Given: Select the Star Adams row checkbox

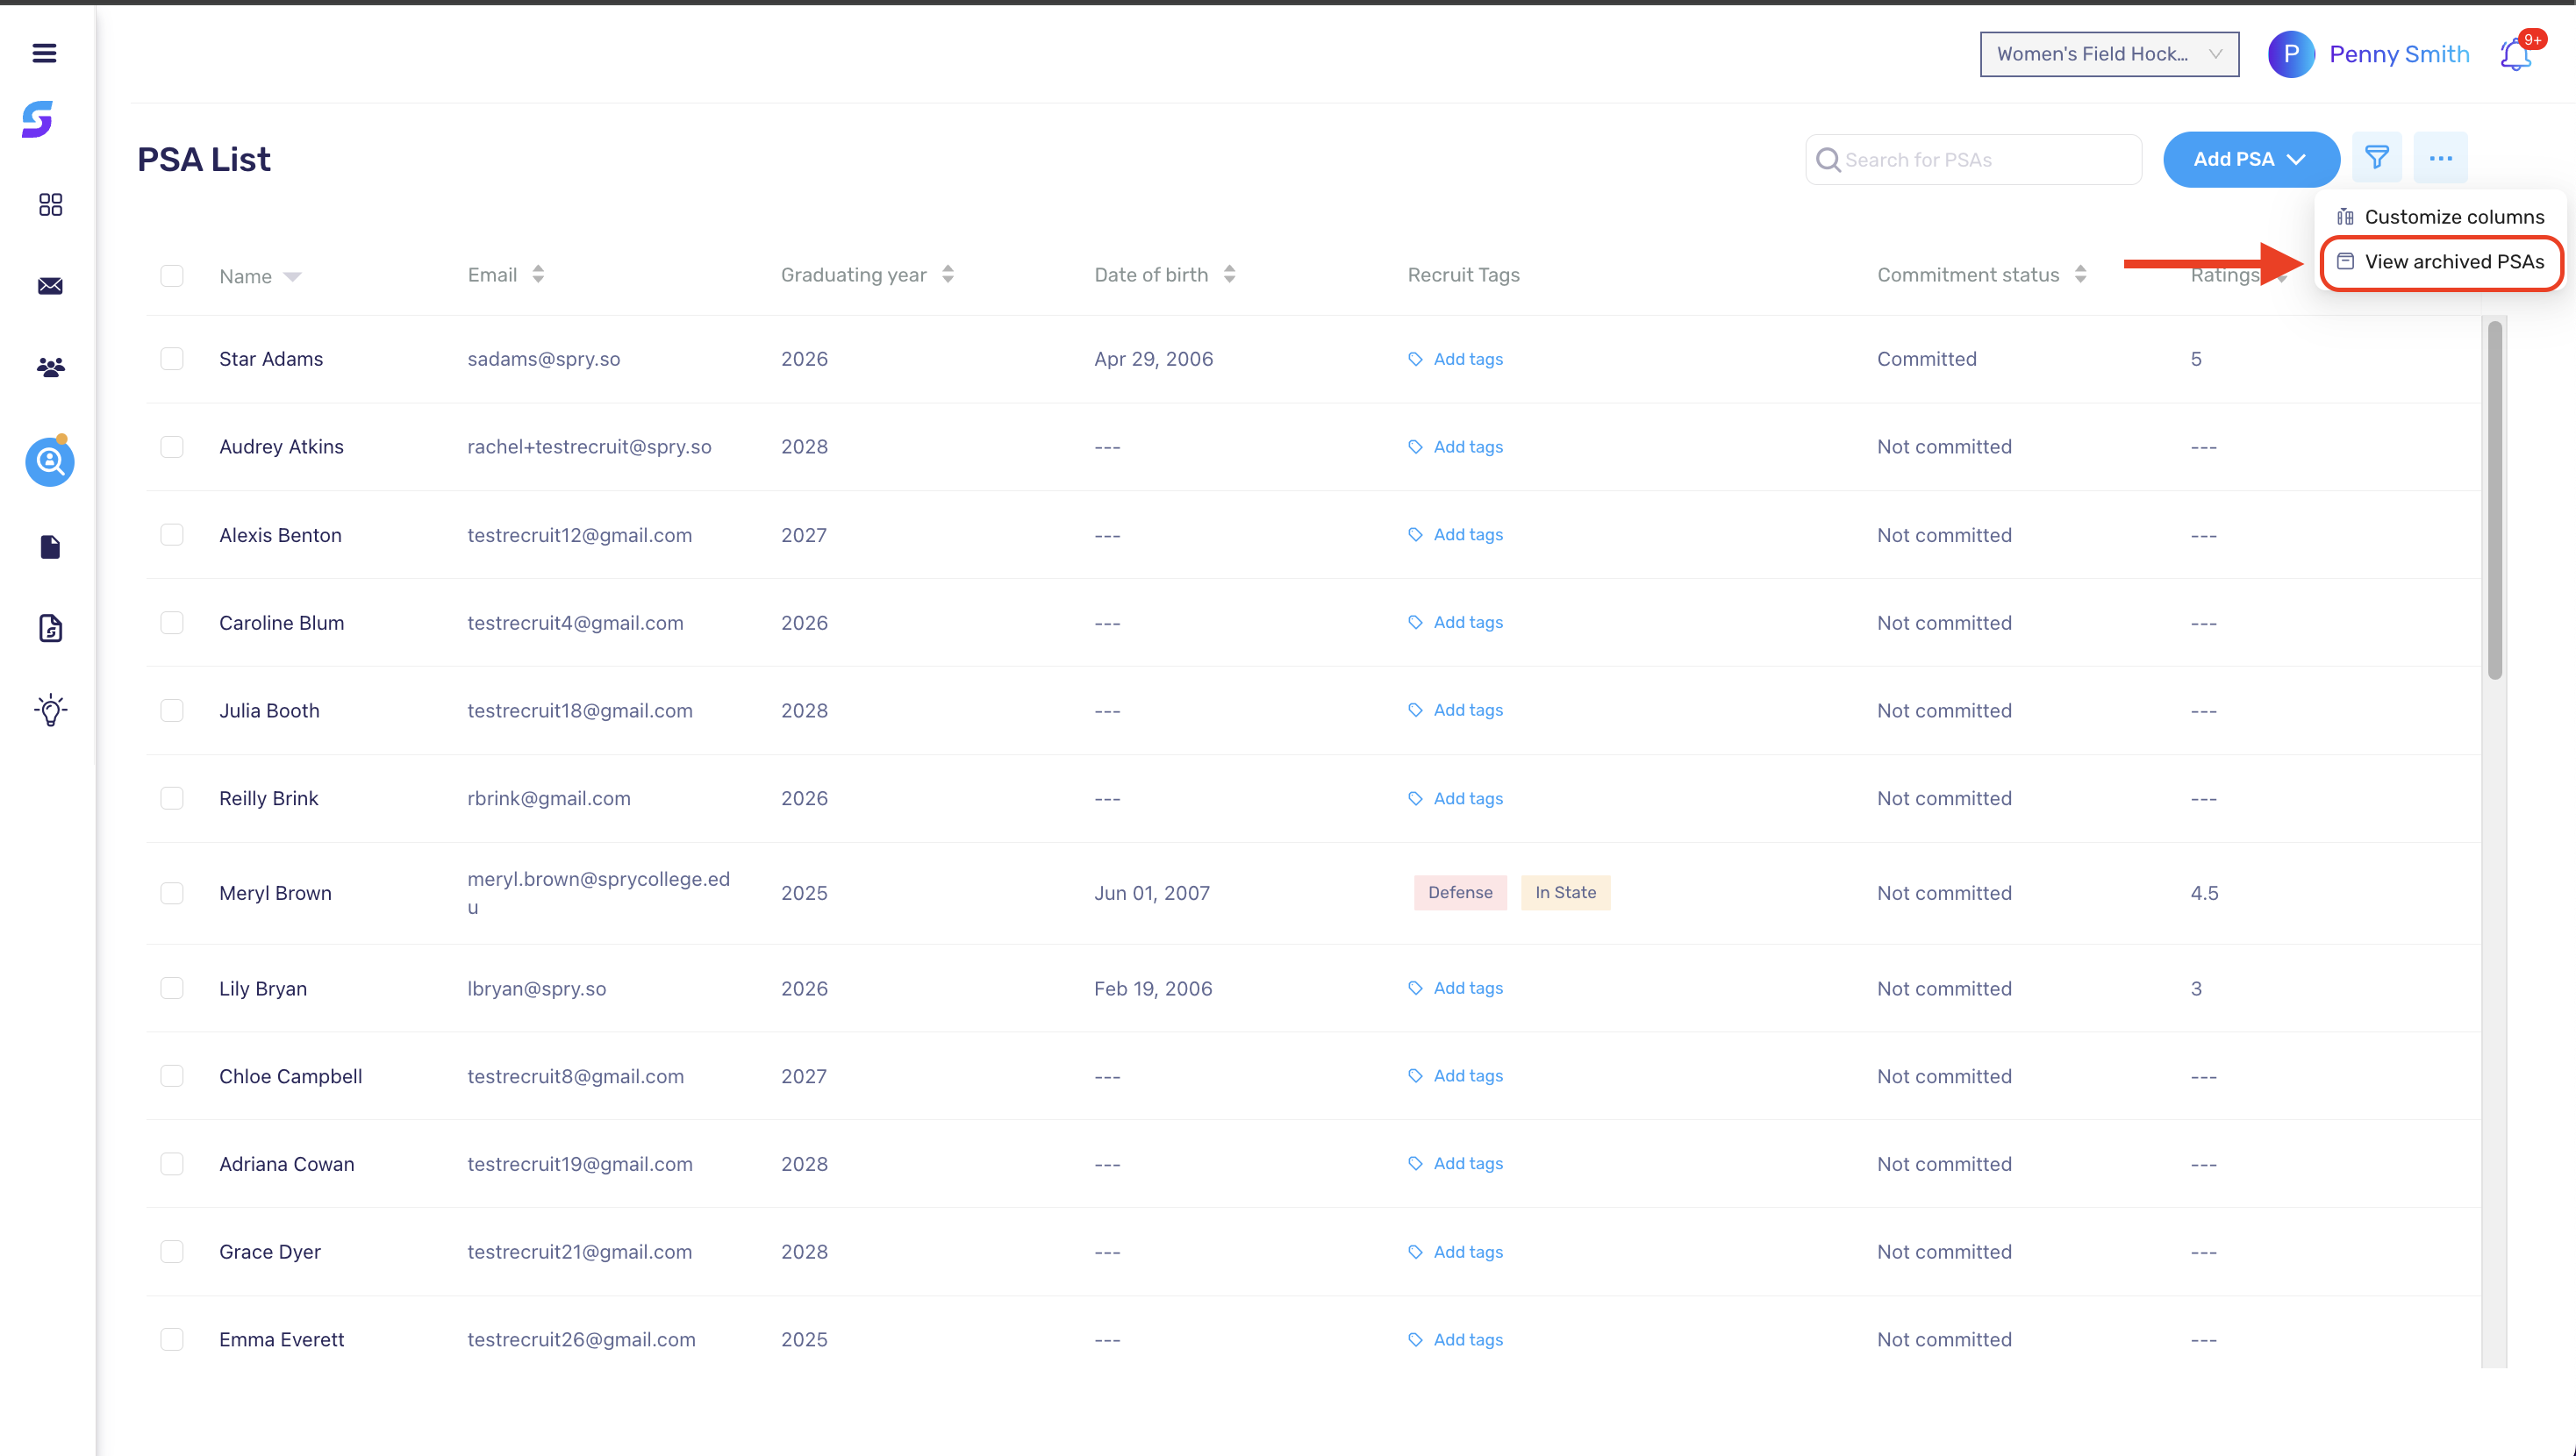Looking at the screenshot, I should pos(172,359).
